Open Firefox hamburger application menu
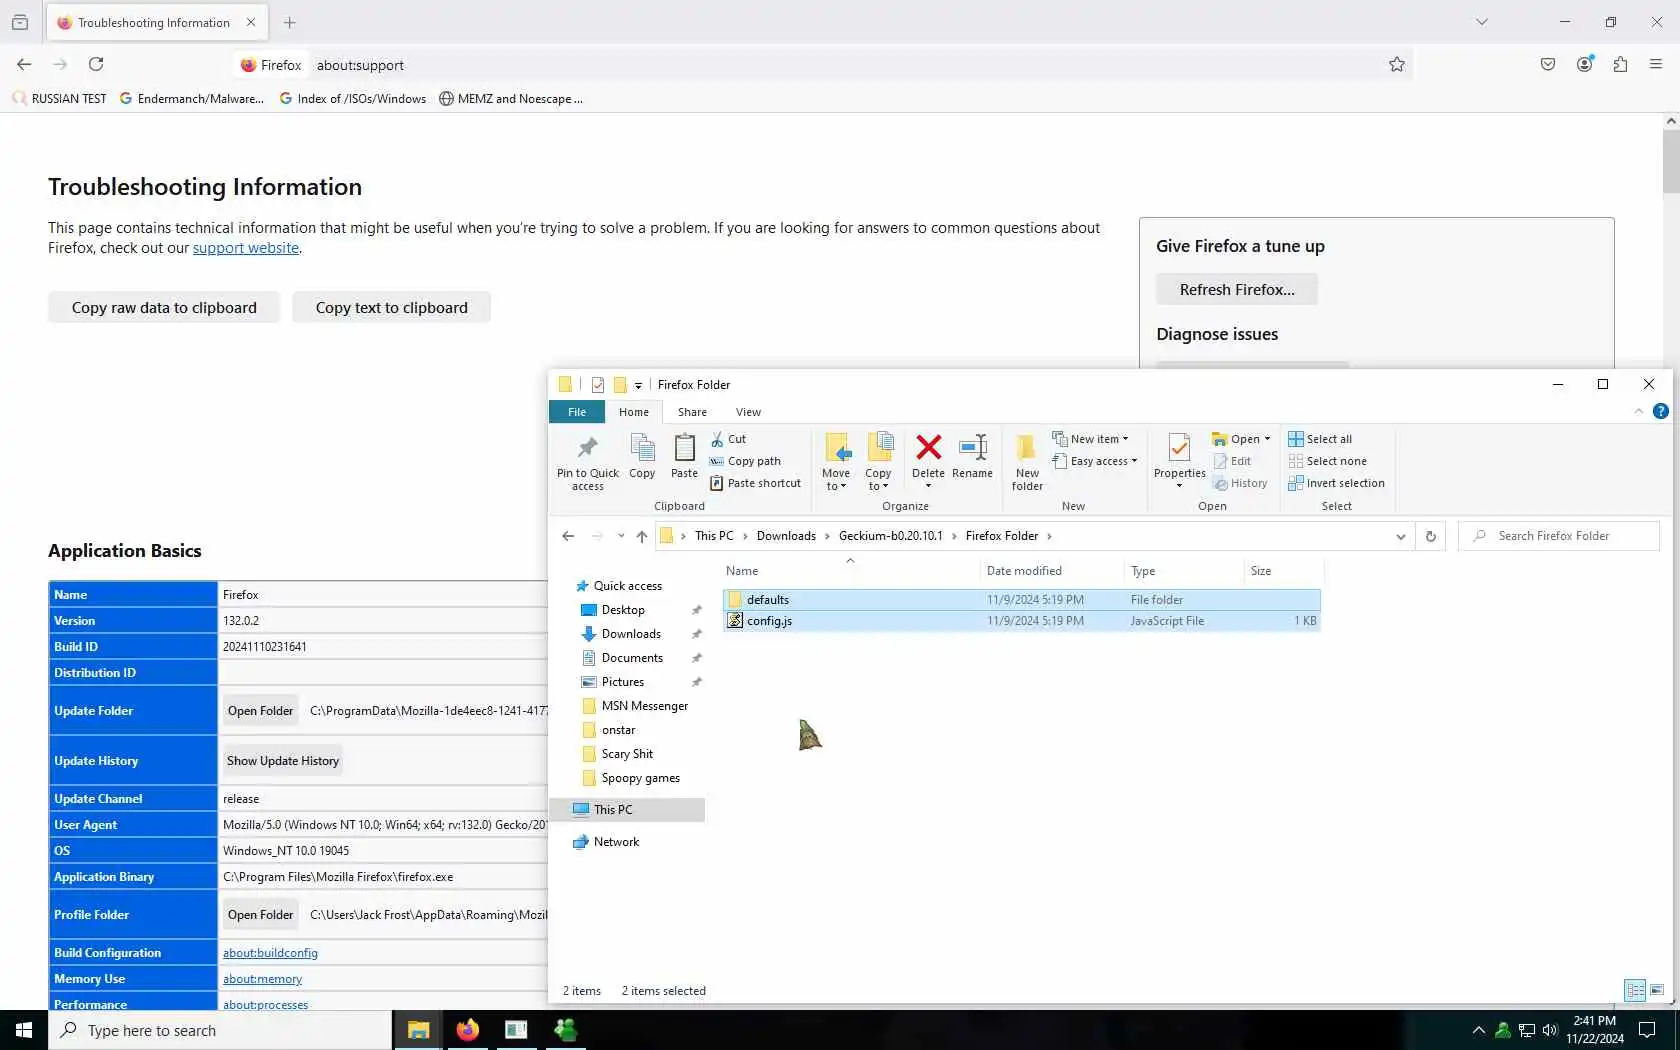 click(1656, 64)
